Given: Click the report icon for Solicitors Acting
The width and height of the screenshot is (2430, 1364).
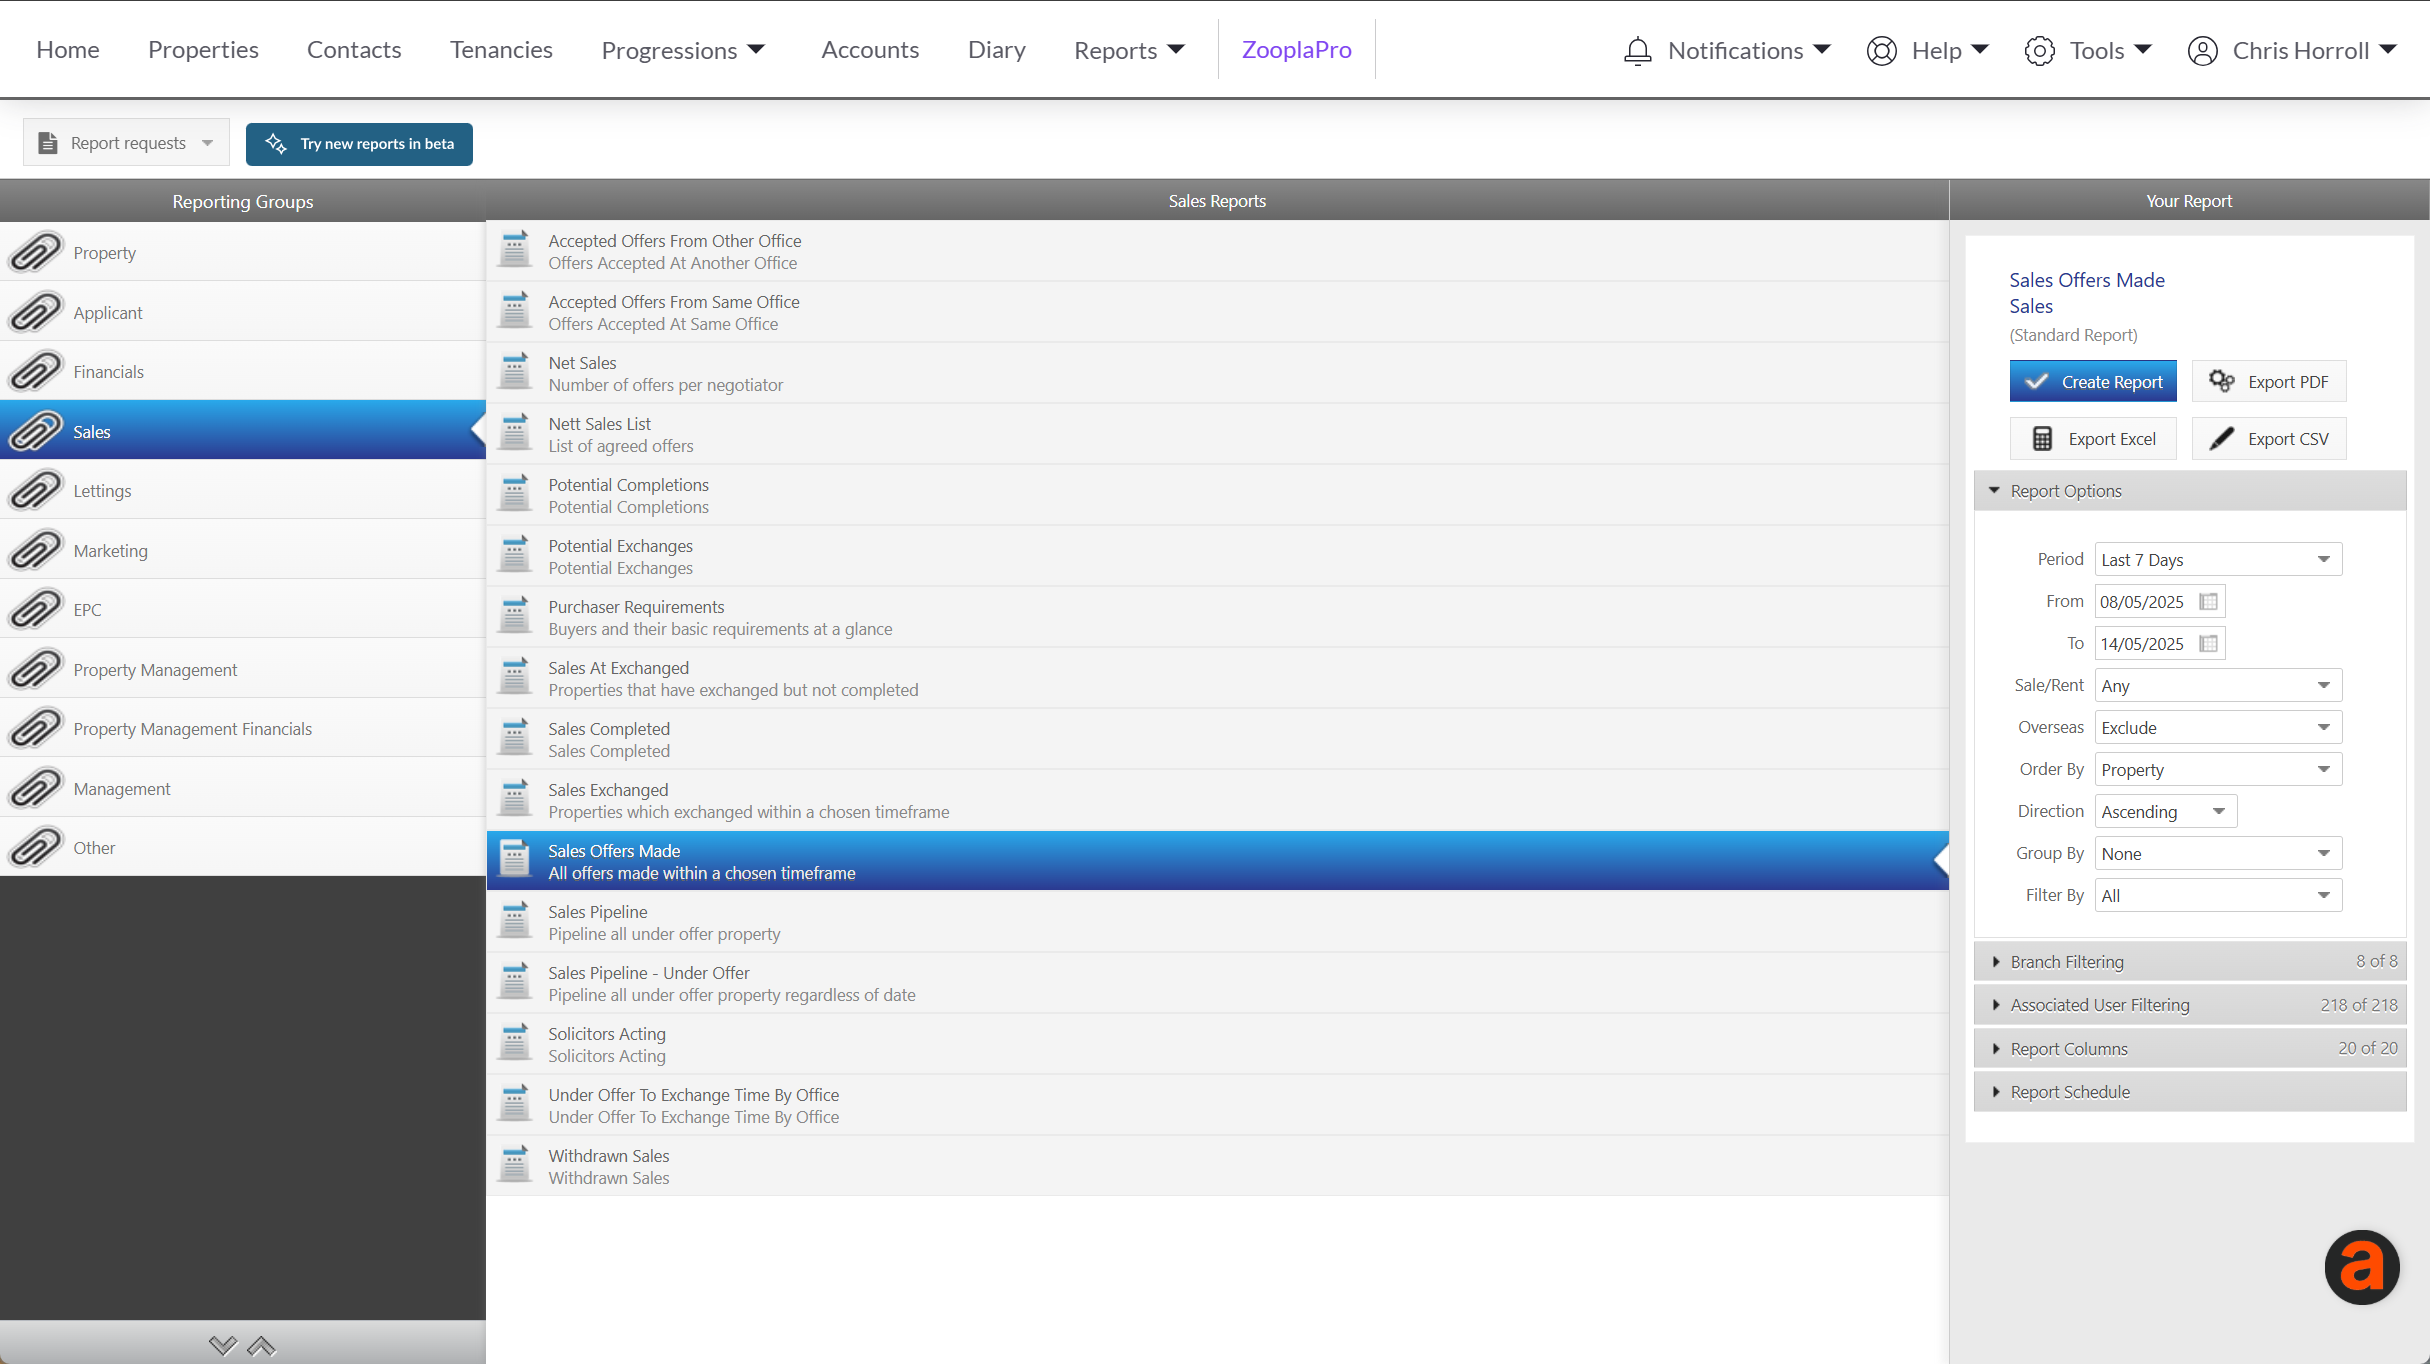Looking at the screenshot, I should coord(515,1043).
